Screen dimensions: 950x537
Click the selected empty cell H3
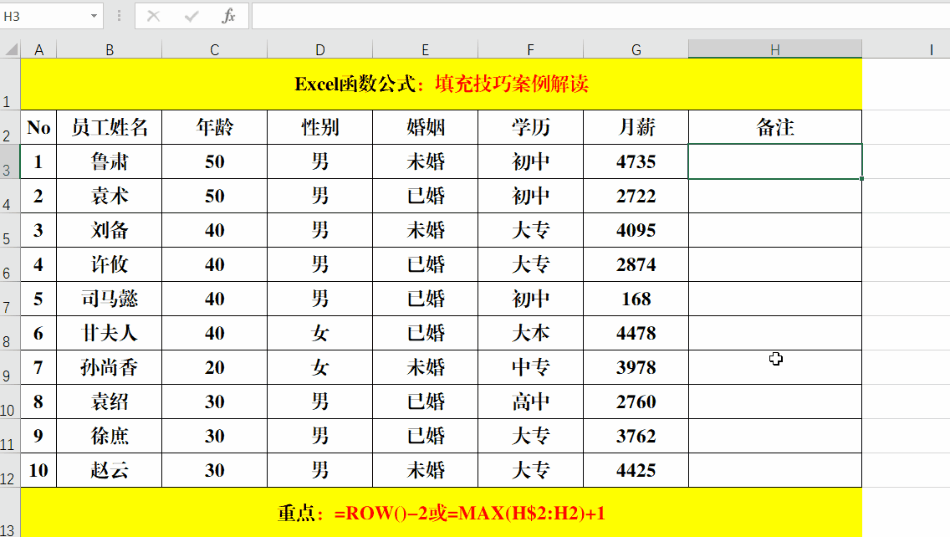775,161
